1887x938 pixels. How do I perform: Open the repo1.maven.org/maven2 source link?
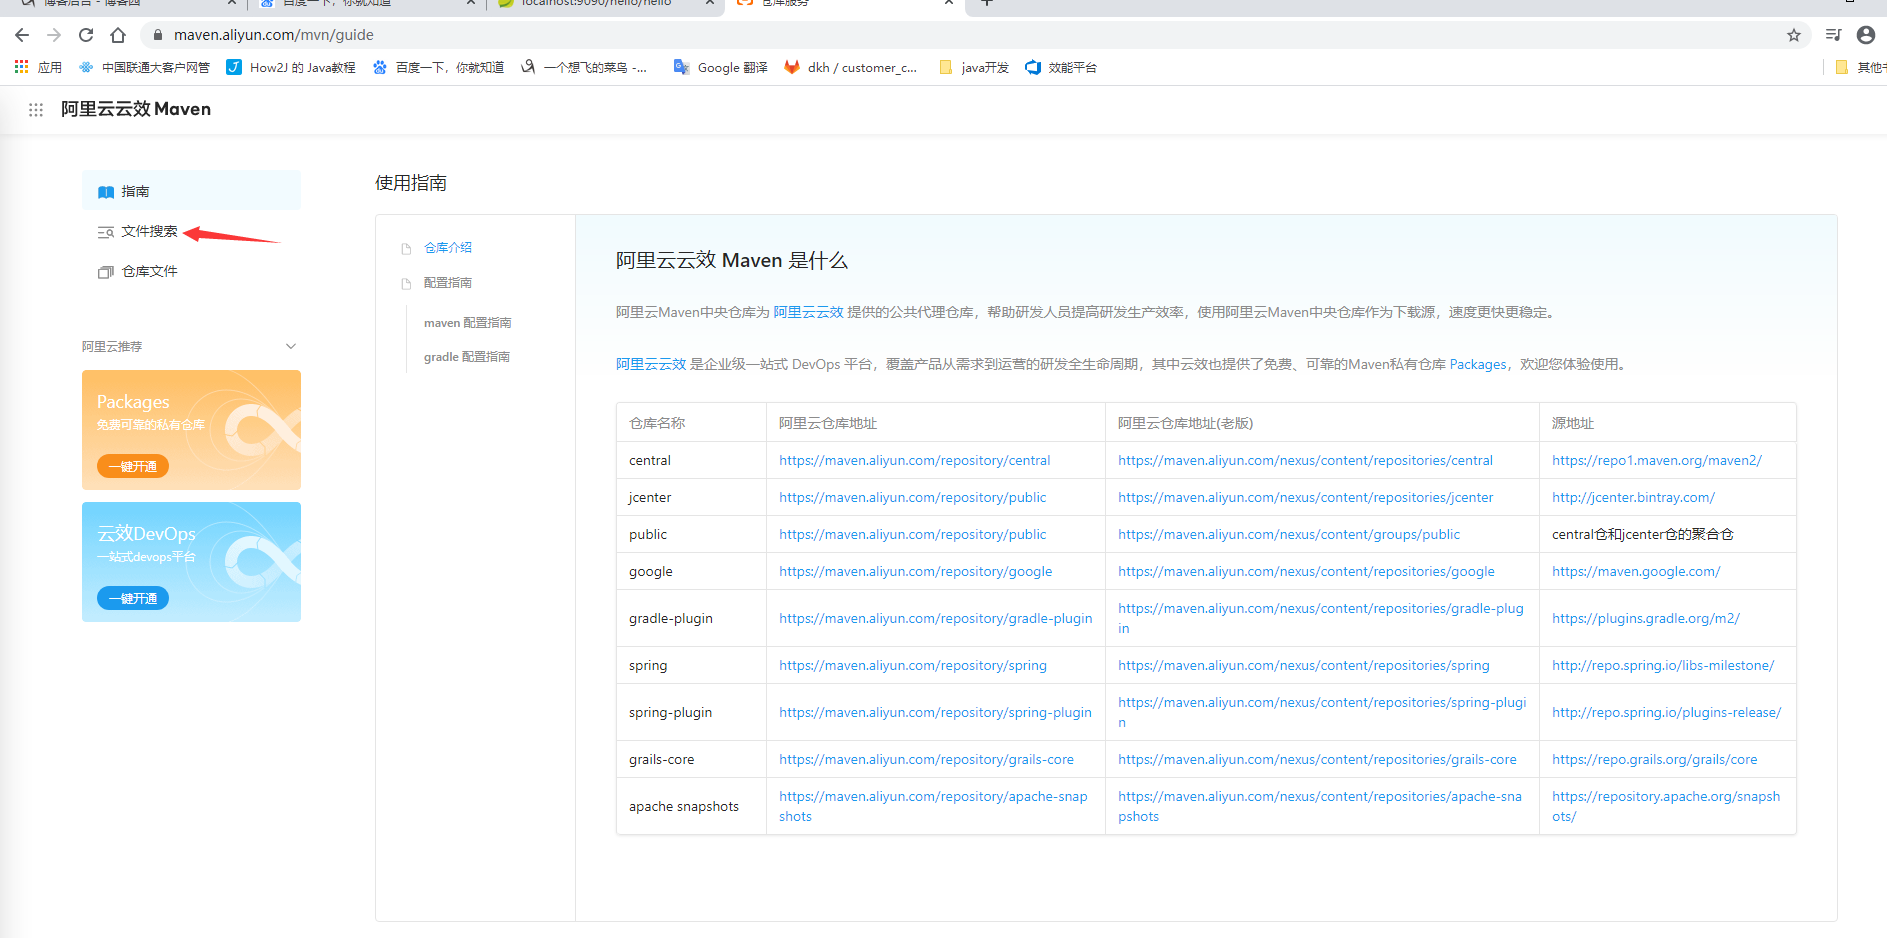click(x=1657, y=460)
